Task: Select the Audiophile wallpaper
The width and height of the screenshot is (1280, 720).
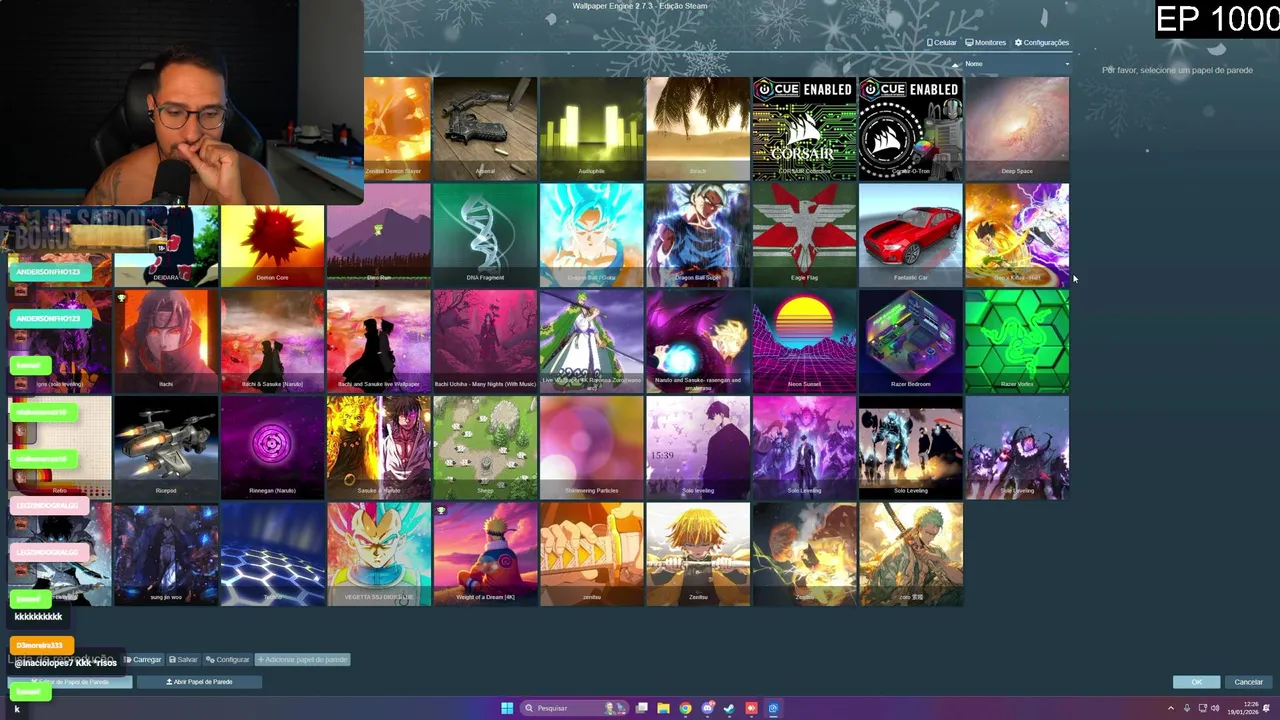Action: tap(591, 128)
